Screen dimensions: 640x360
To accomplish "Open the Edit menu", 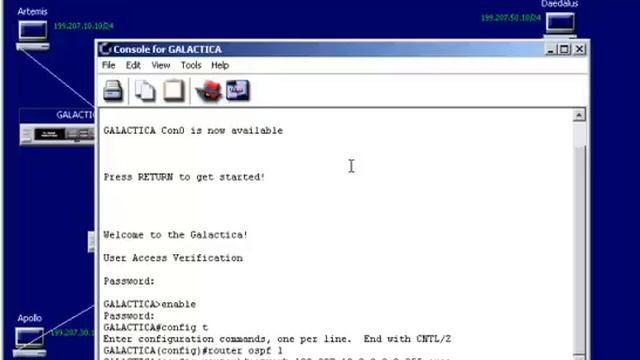I will tap(133, 65).
